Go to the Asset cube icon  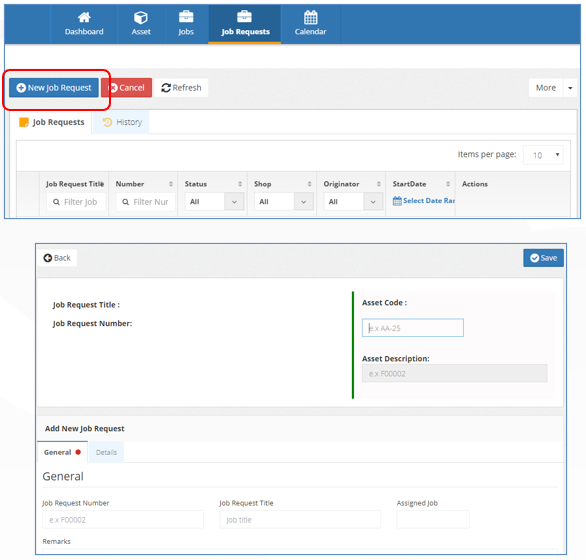pyautogui.click(x=141, y=17)
